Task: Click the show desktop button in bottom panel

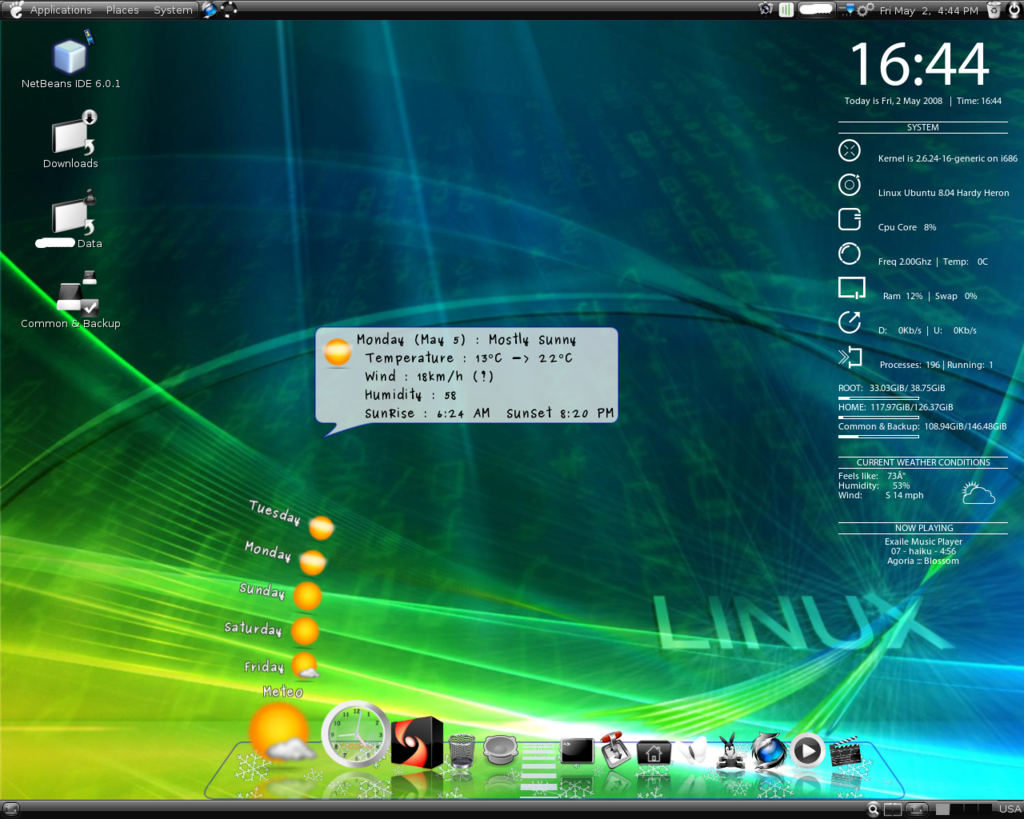Action: pos(10,810)
